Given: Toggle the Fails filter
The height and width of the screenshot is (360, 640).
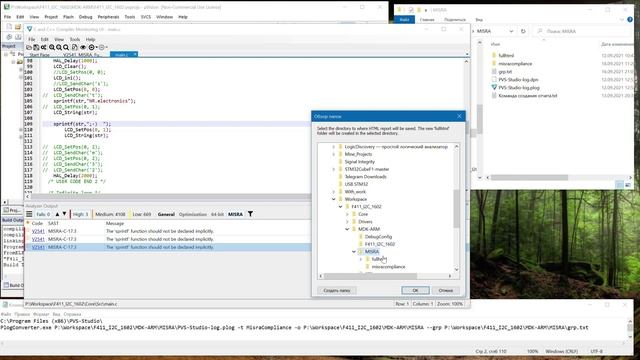Looking at the screenshot, I should click(43, 214).
